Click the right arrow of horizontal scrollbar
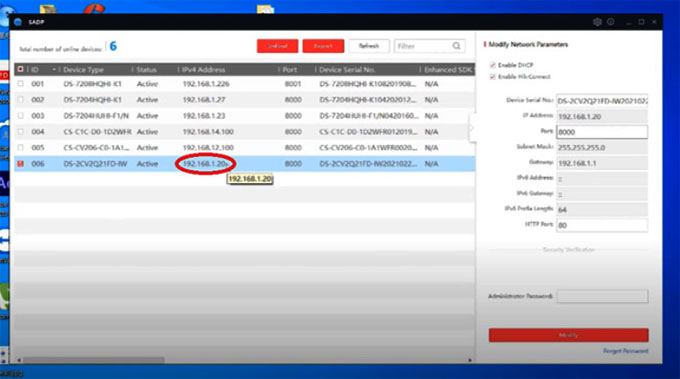Image resolution: width=680 pixels, height=379 pixels. 470,360
